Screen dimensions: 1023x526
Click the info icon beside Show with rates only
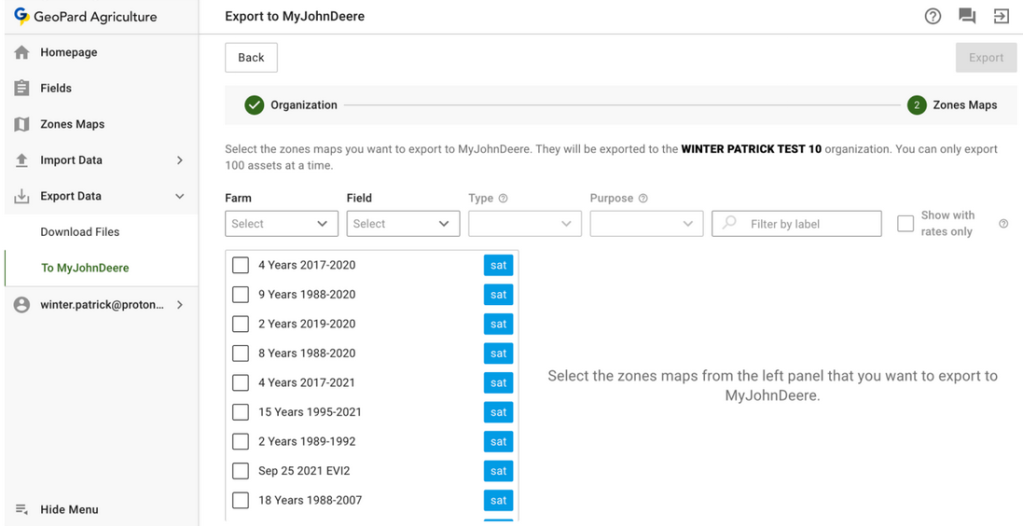1003,224
